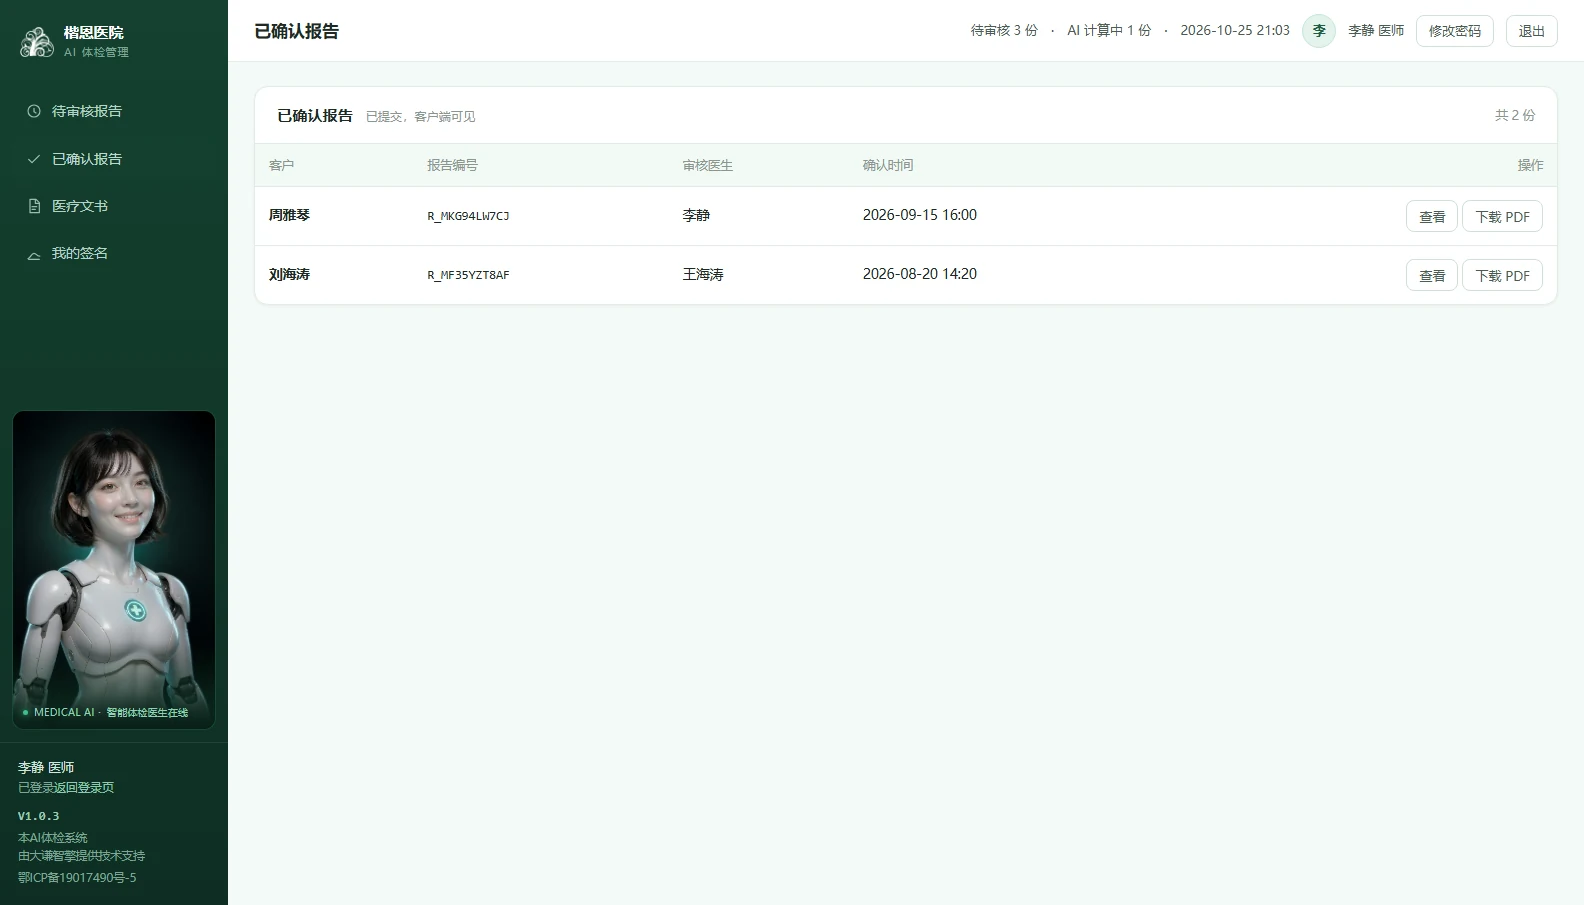Screen dimensions: 1584x905
Task: Click the 2026-10-25 21:03 timestamp
Action: click(x=1235, y=31)
